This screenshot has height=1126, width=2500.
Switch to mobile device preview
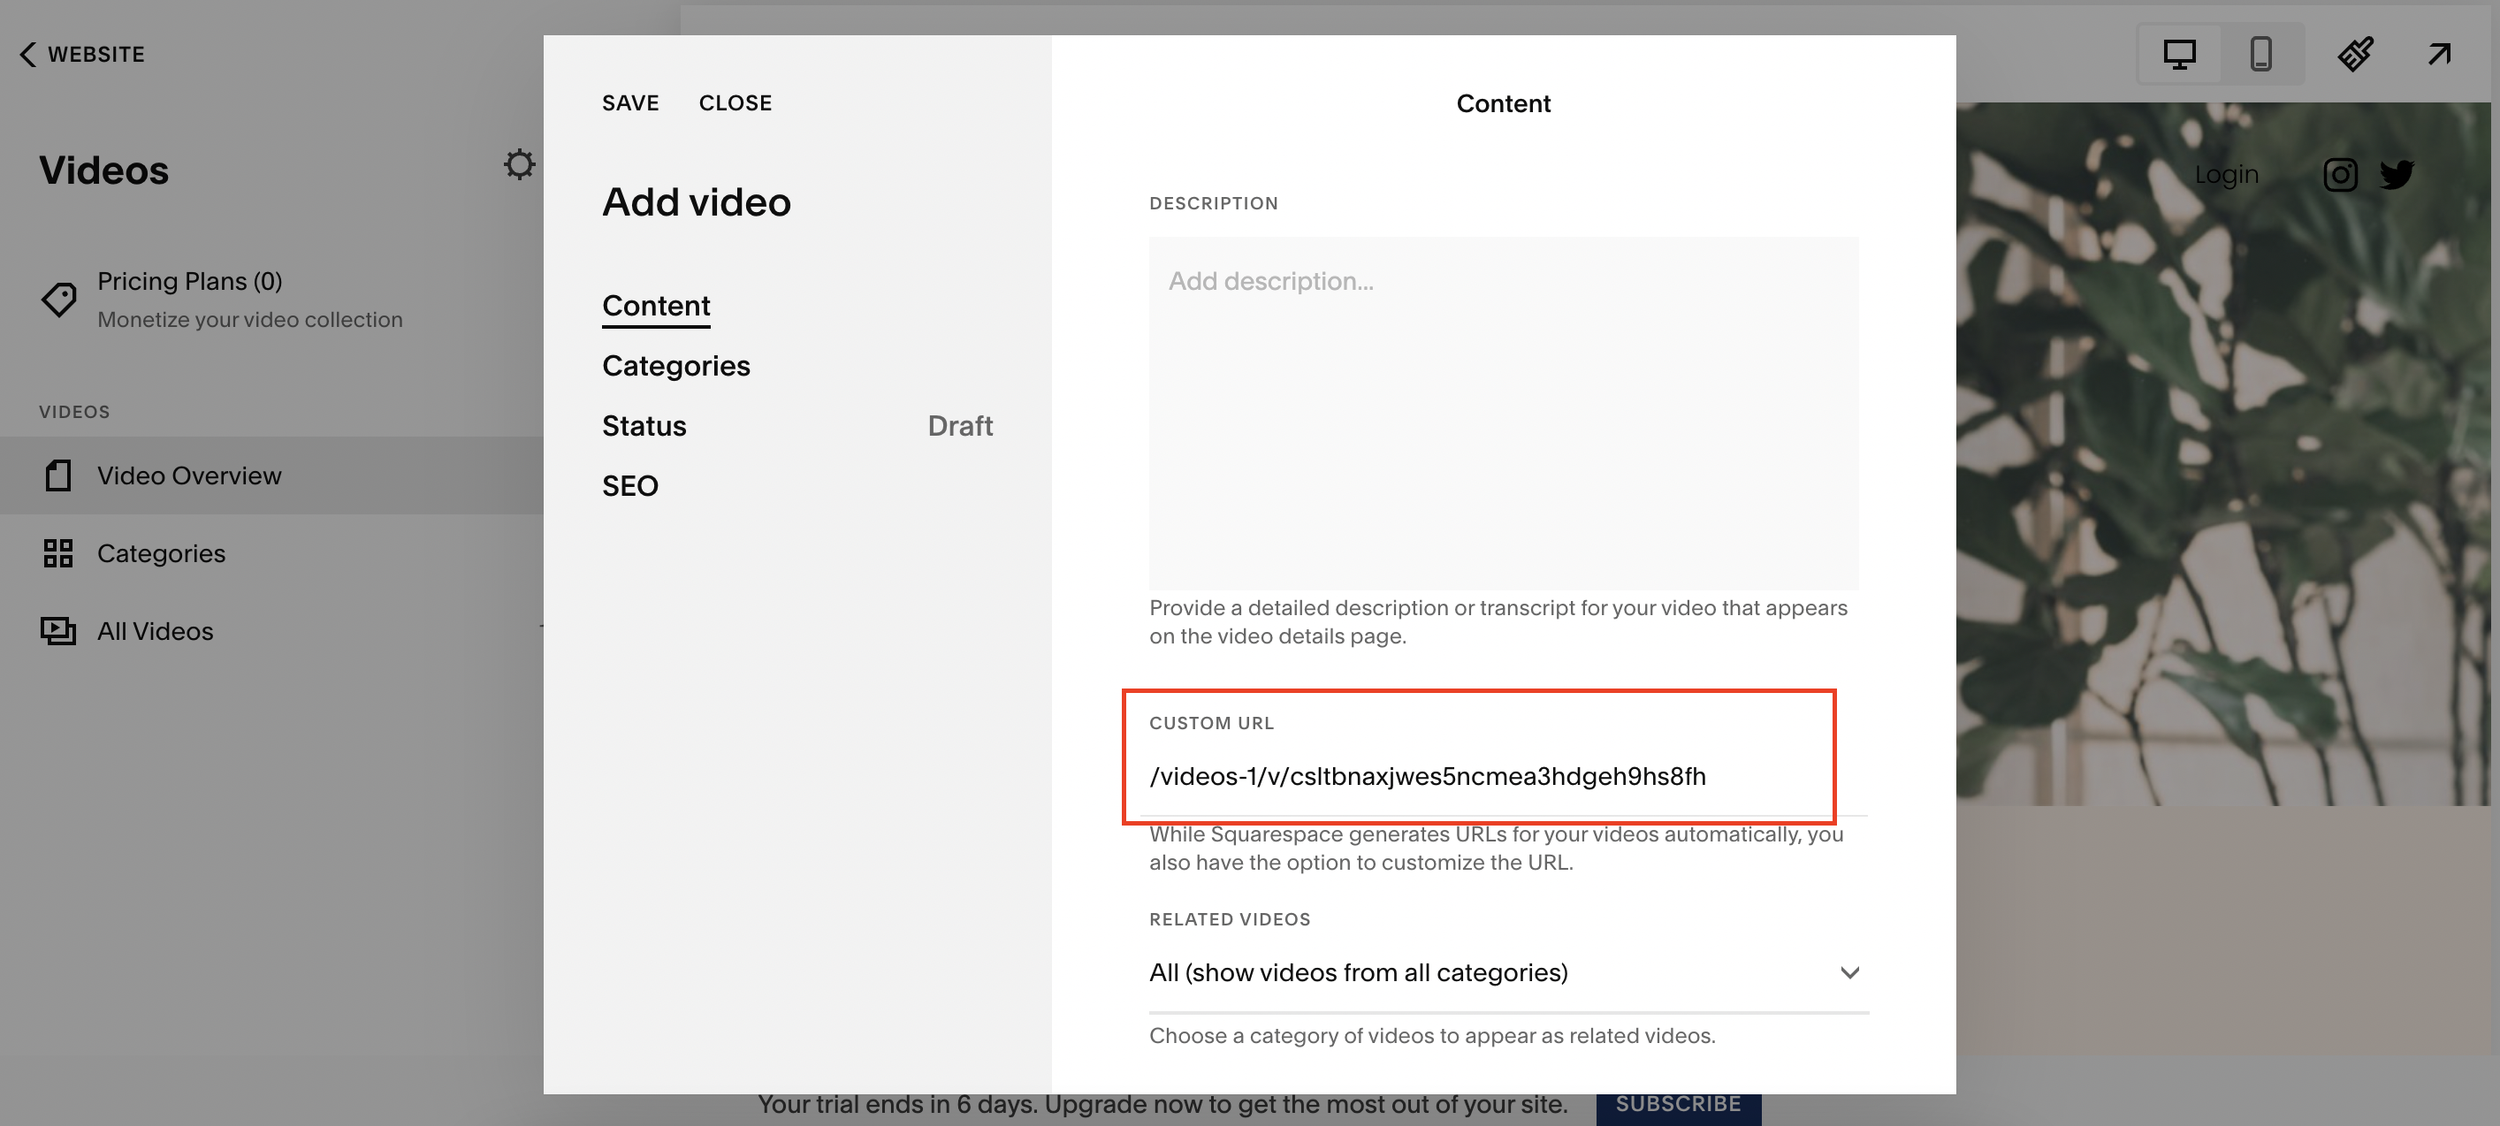pos(2260,54)
